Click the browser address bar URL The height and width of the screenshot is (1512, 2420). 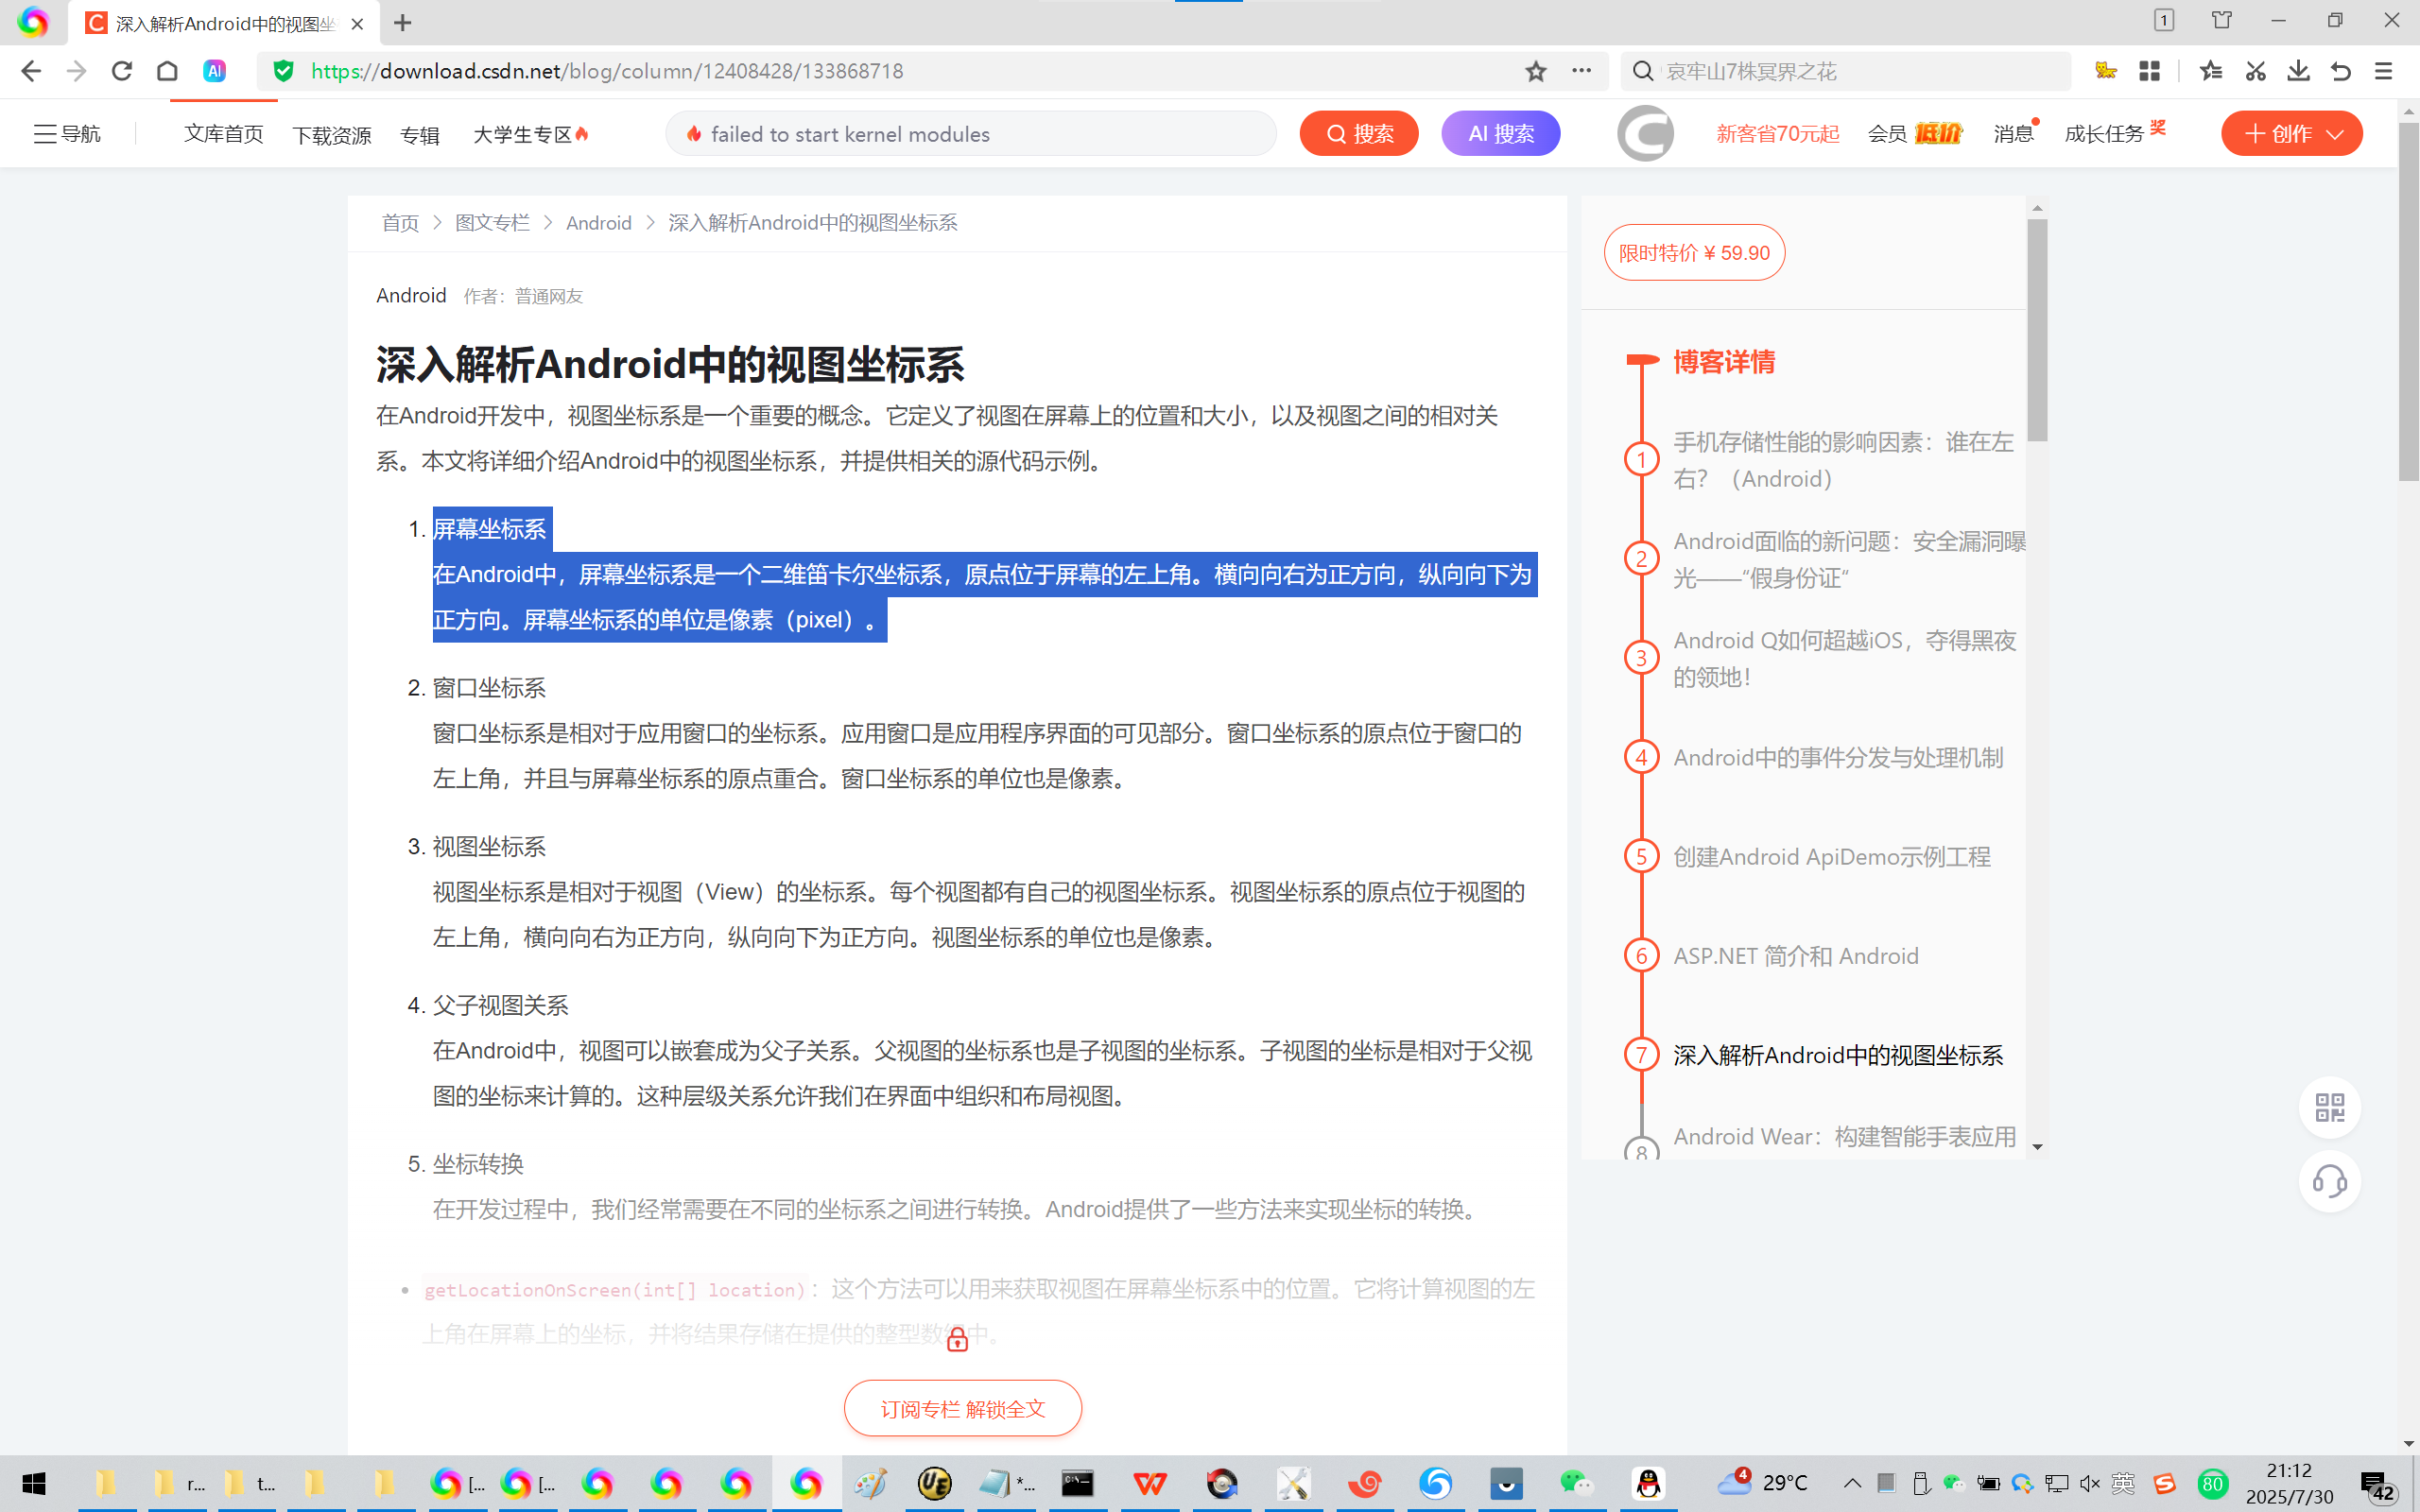click(607, 71)
